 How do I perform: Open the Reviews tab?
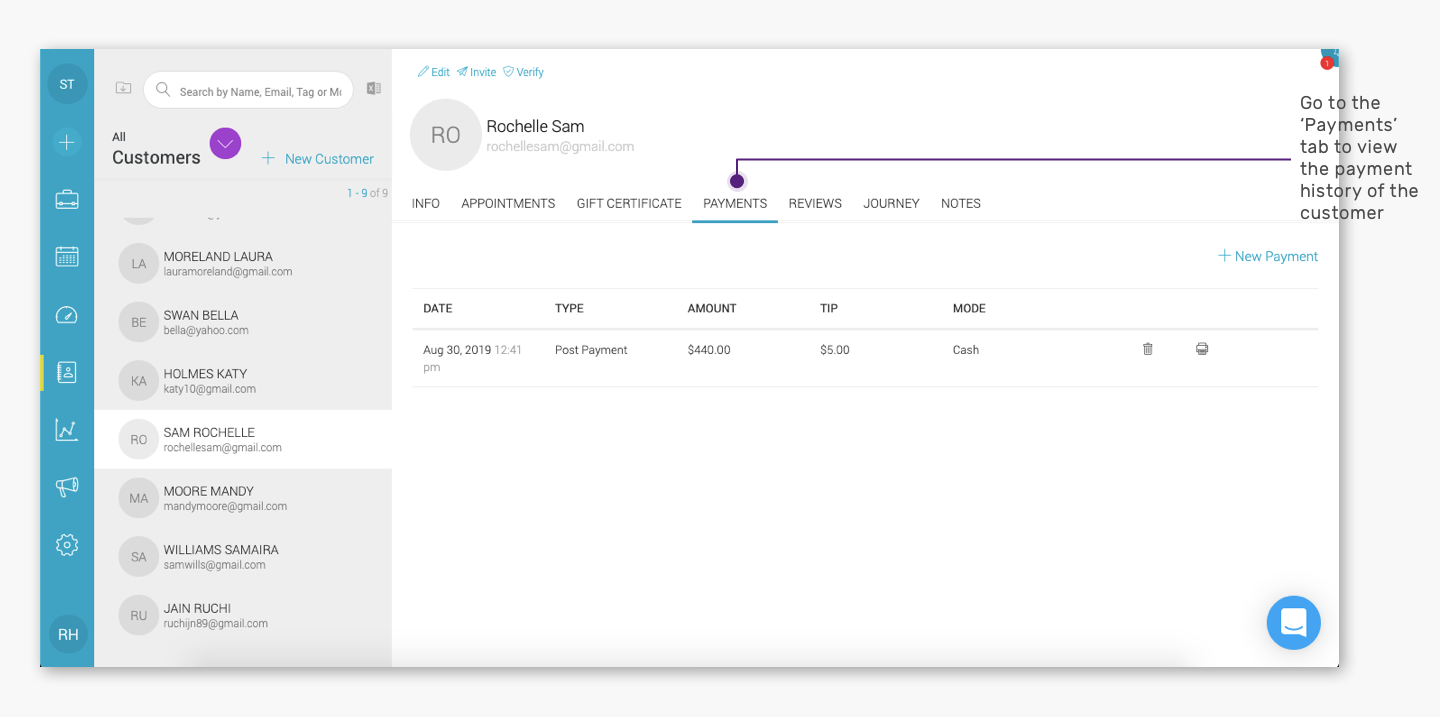815,203
